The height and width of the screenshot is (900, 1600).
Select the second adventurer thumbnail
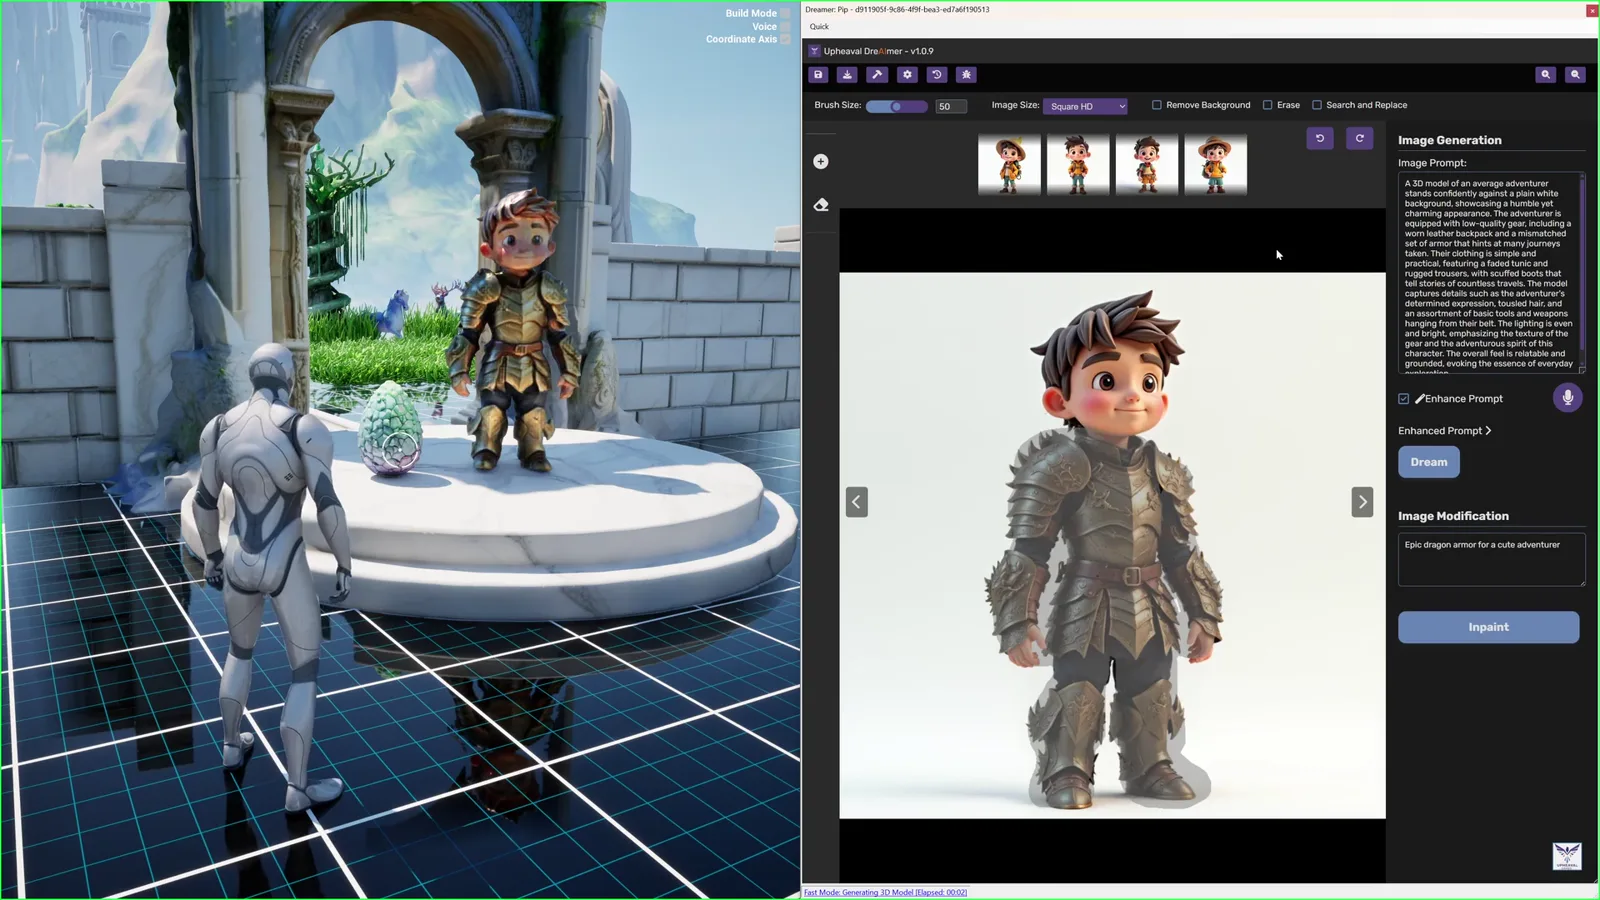coord(1078,164)
